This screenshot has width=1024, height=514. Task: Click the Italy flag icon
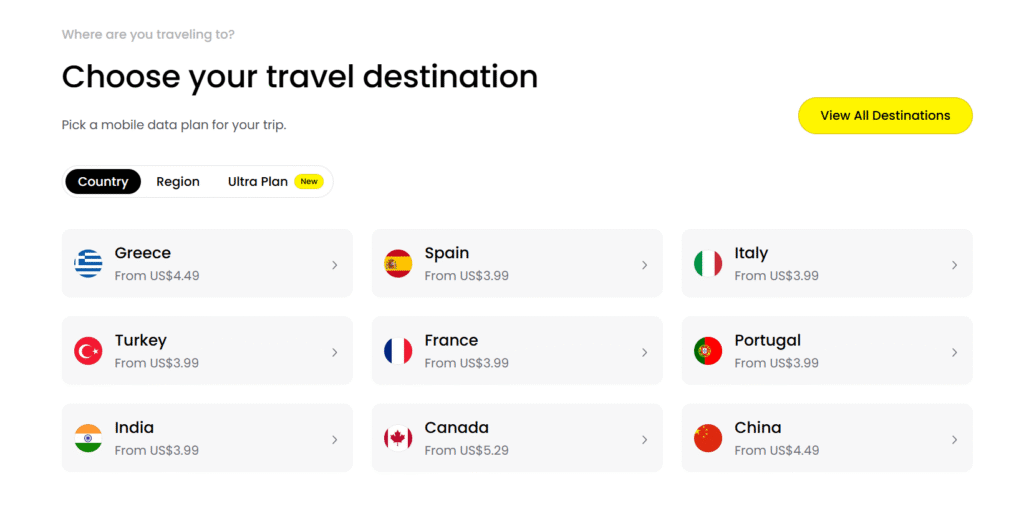(x=708, y=264)
